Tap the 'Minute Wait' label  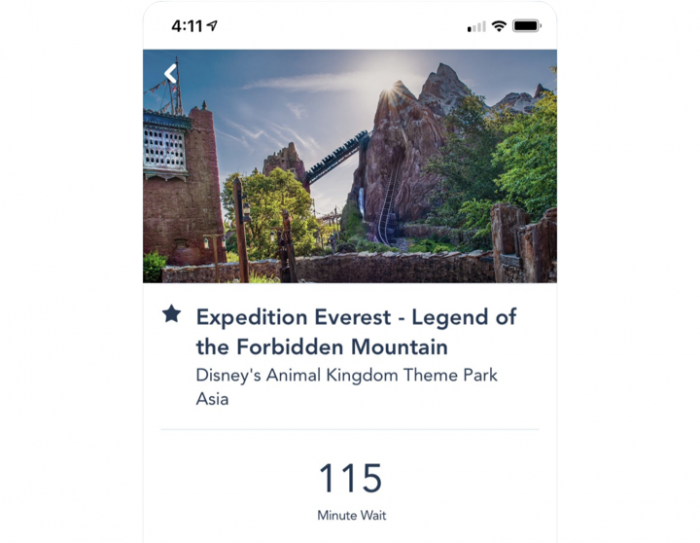[352, 515]
